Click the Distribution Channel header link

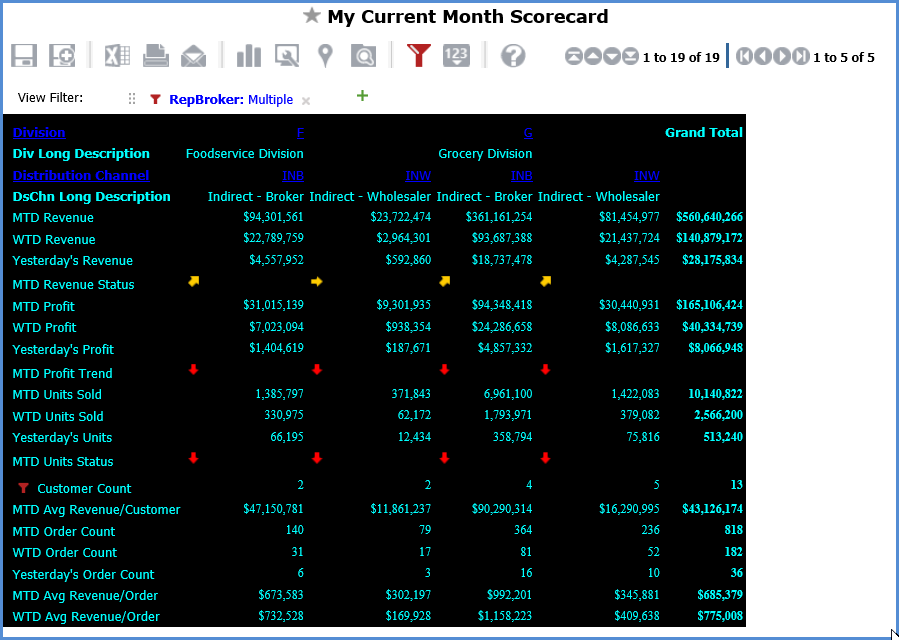(x=81, y=176)
